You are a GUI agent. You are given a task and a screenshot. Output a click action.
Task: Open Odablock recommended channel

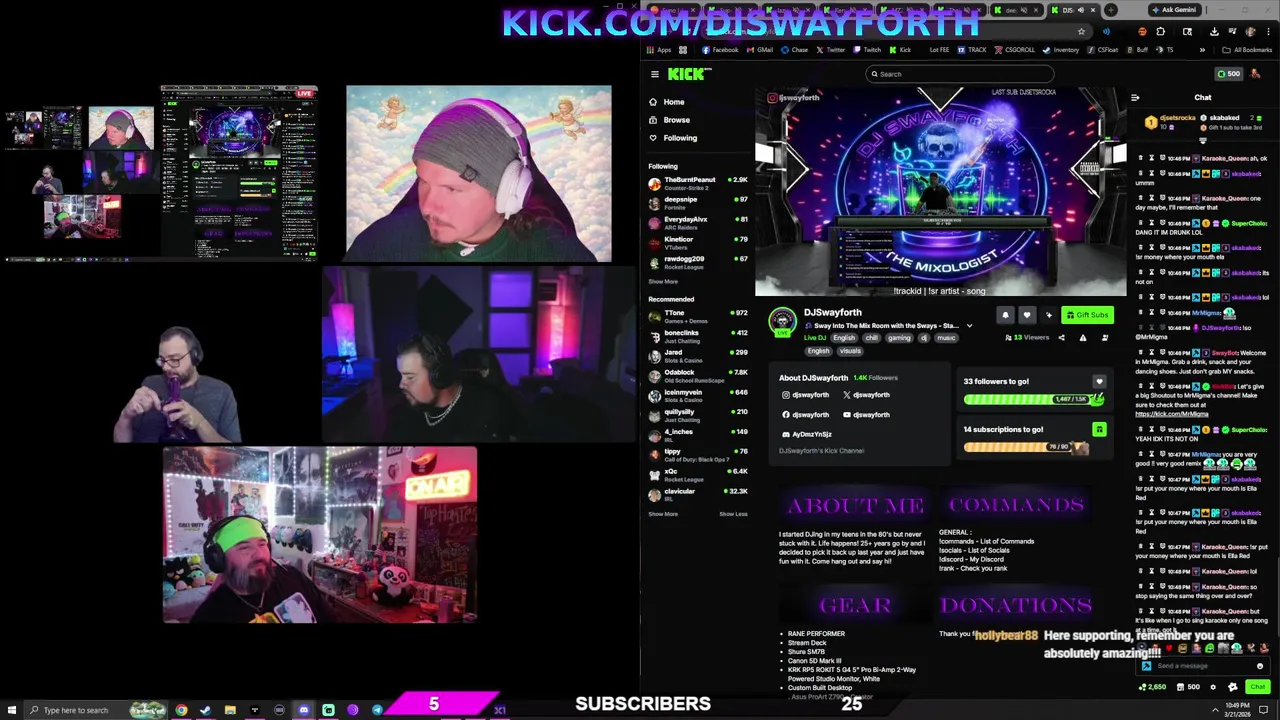tap(698, 376)
